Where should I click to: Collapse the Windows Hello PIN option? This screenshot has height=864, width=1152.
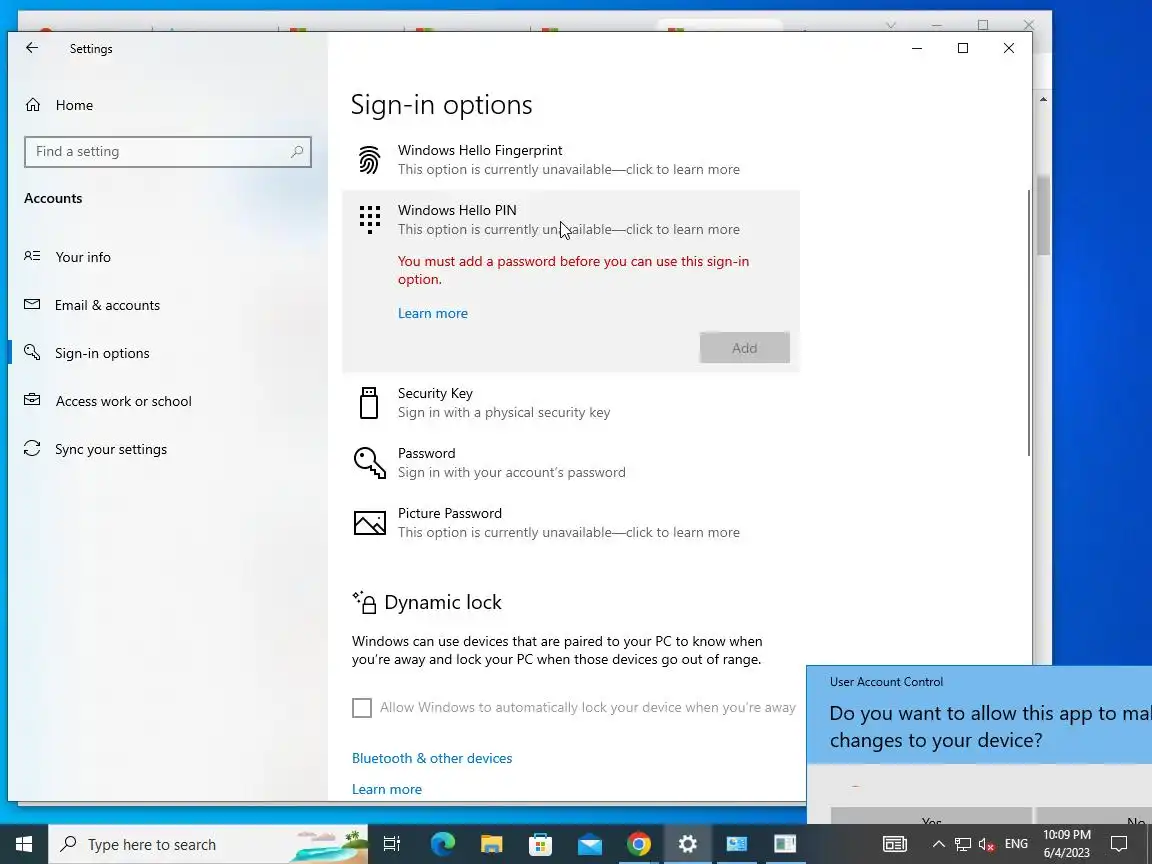click(x=570, y=220)
